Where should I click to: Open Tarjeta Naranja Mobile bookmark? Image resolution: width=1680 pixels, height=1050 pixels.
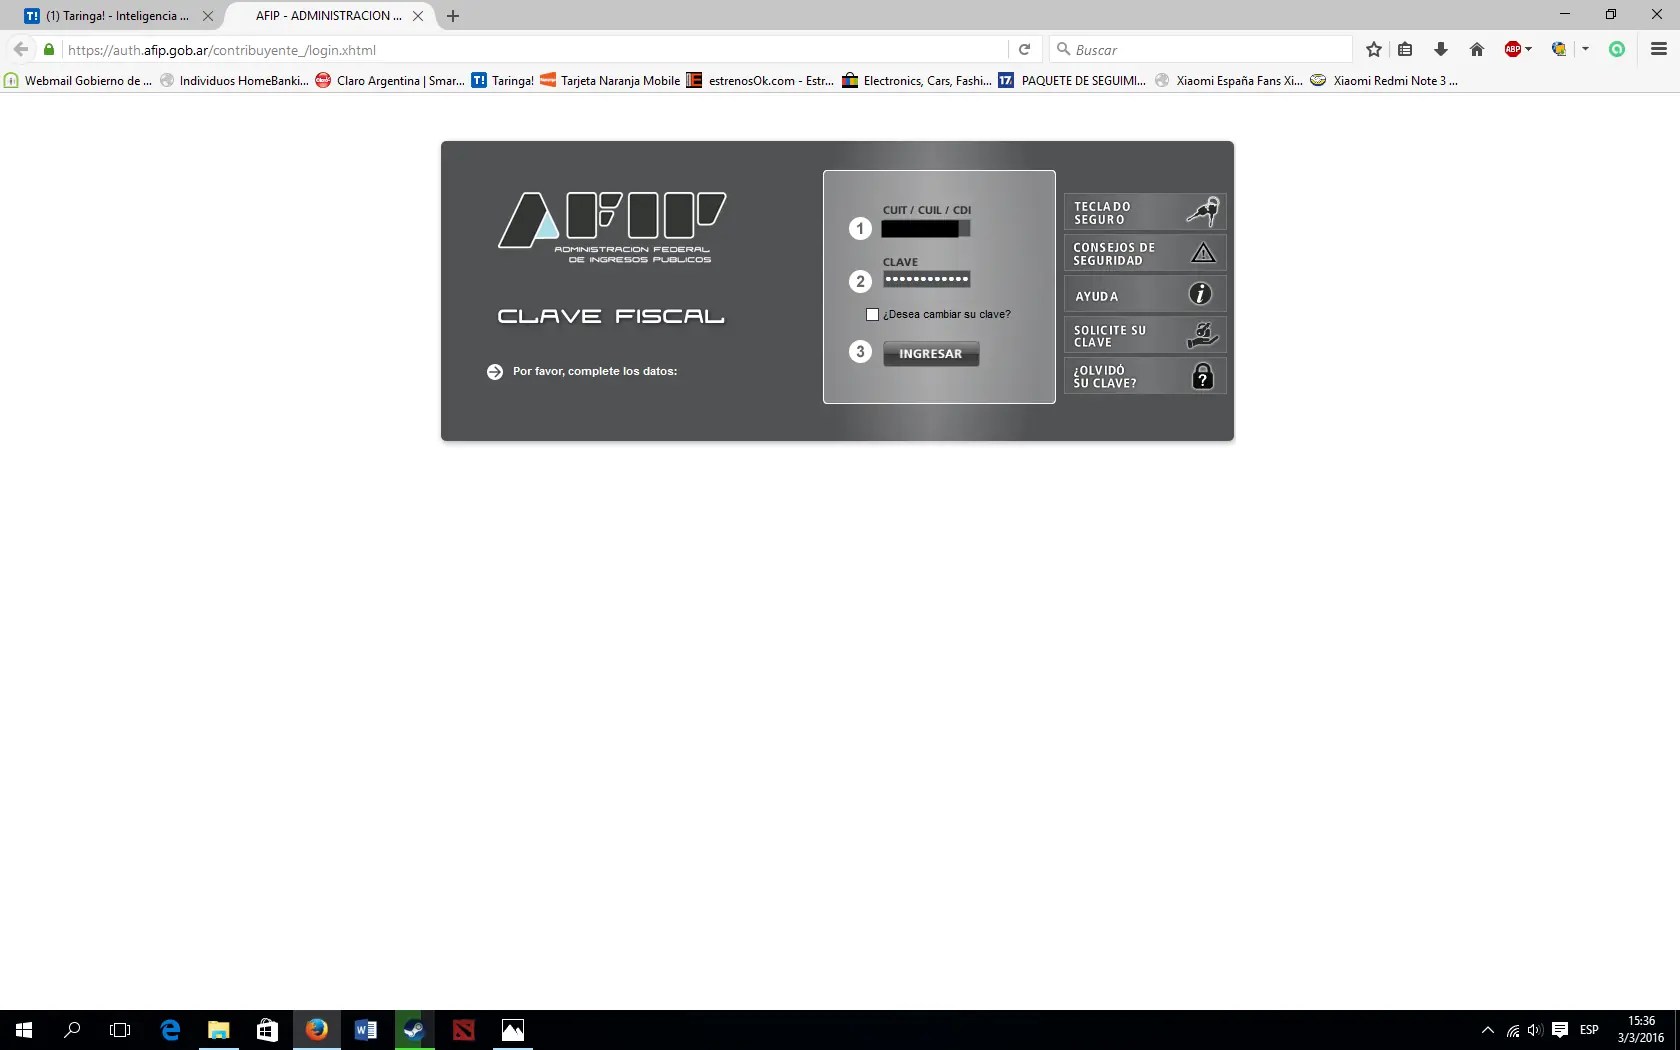coord(610,81)
